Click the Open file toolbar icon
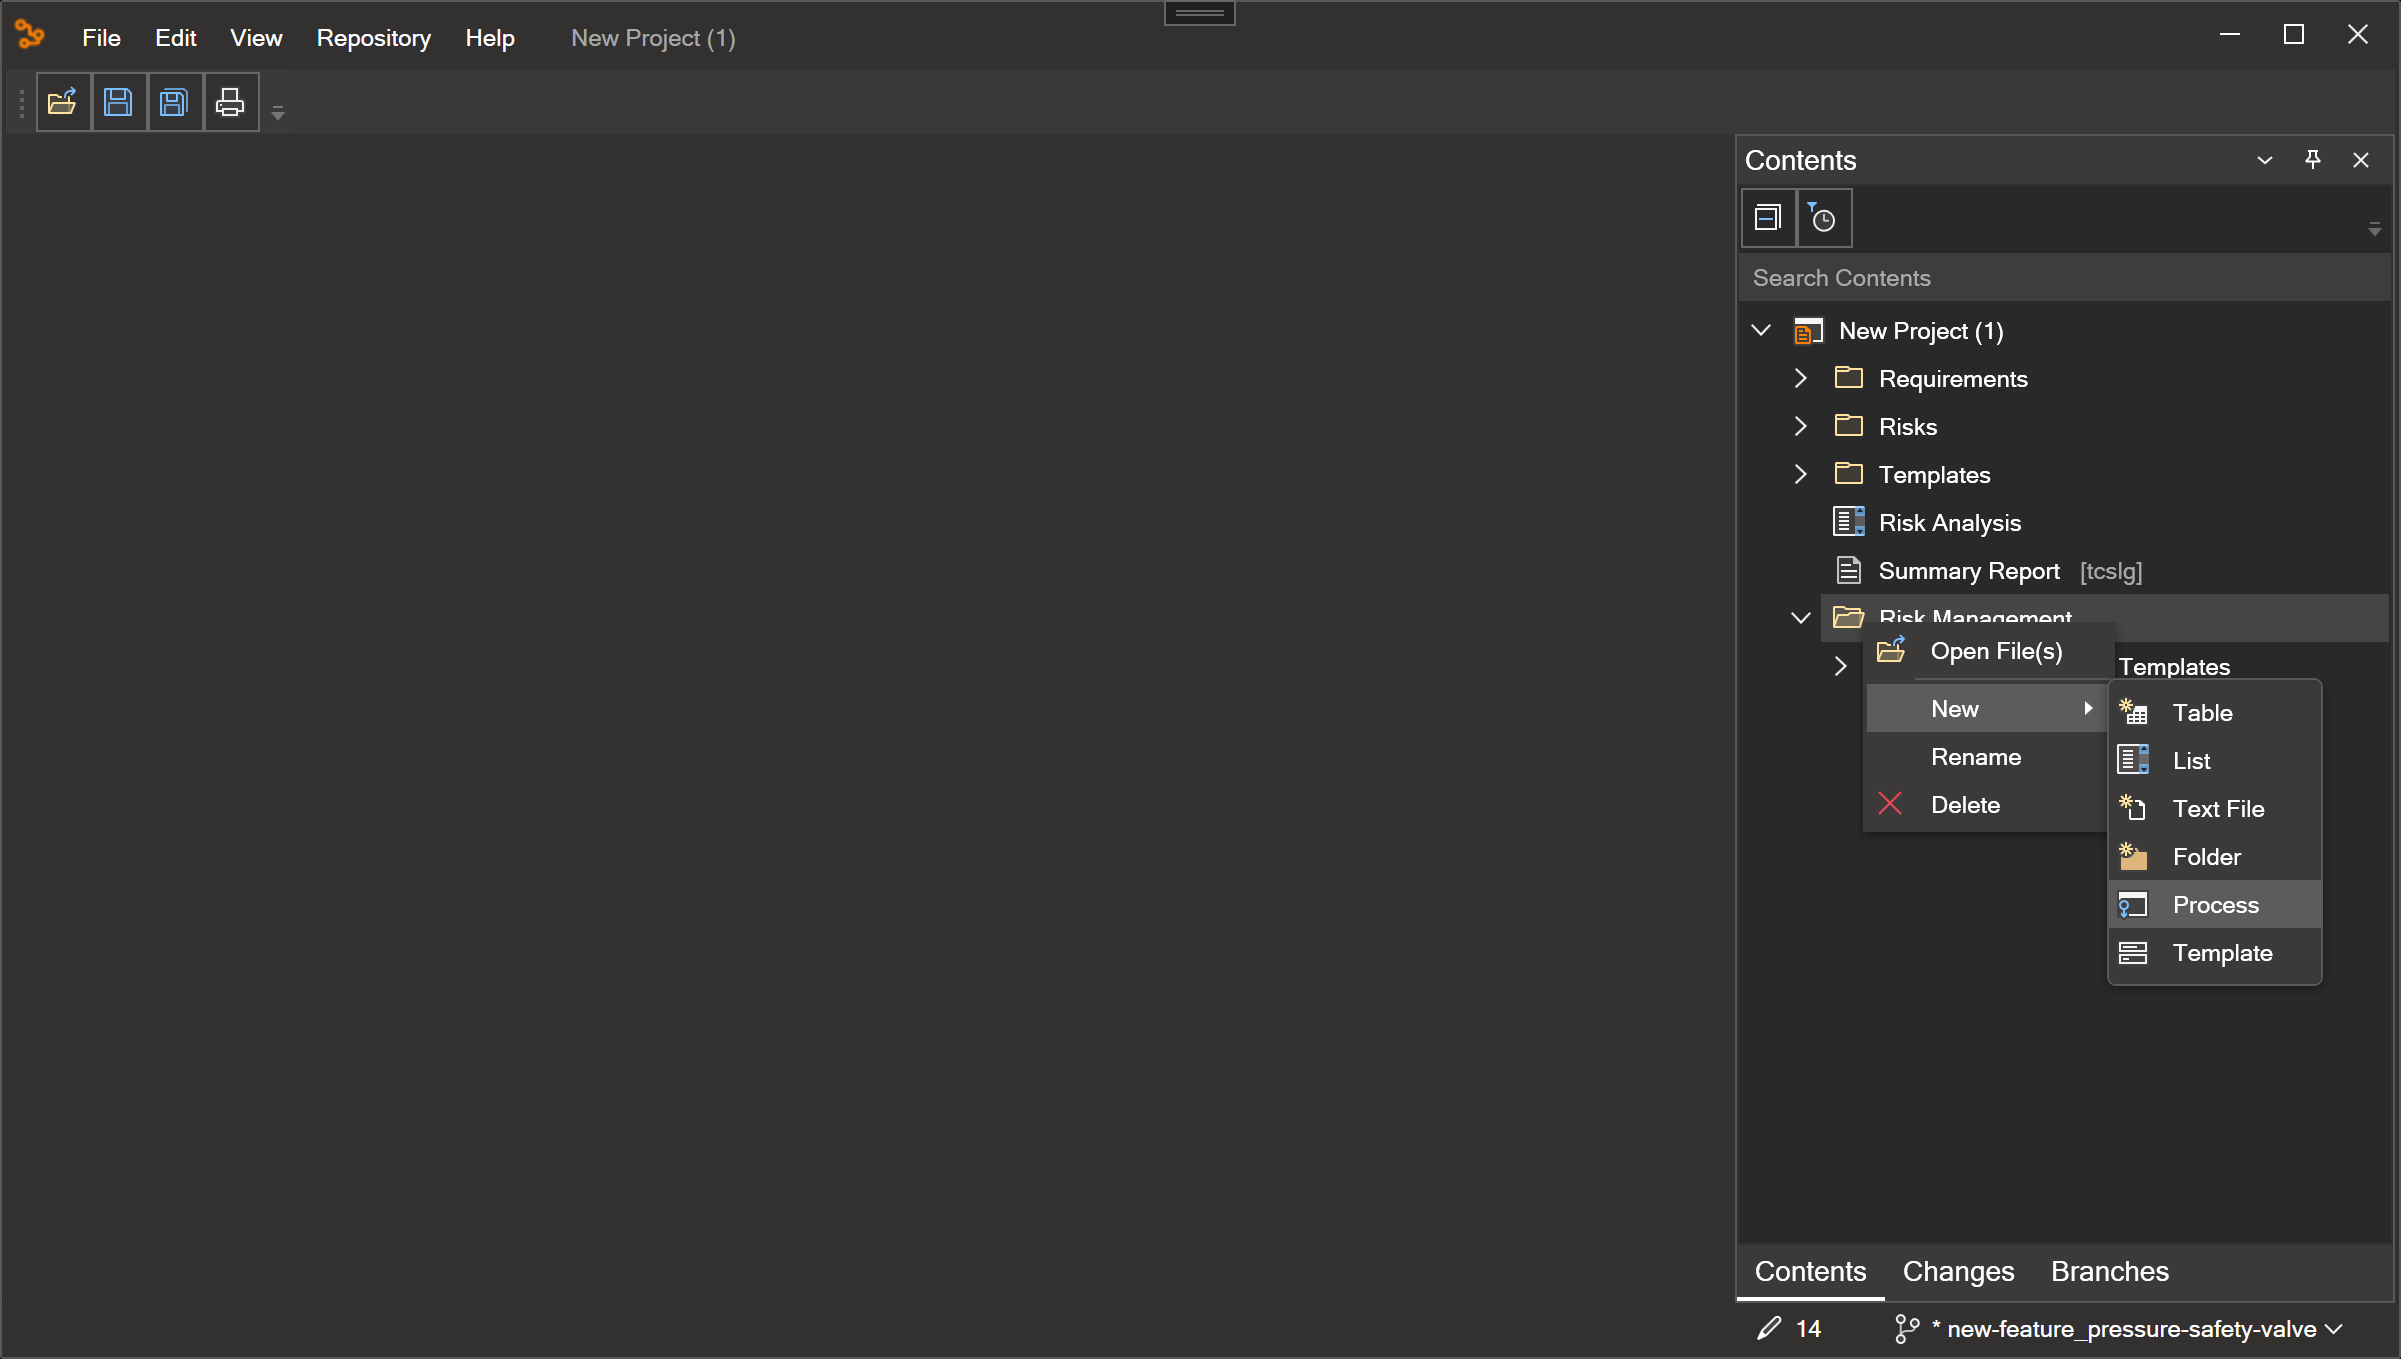Screen dimensions: 2401x1359 pos(63,102)
